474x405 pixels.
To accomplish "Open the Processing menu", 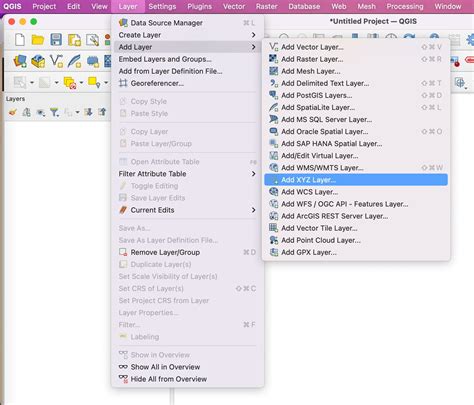I will (405, 6).
